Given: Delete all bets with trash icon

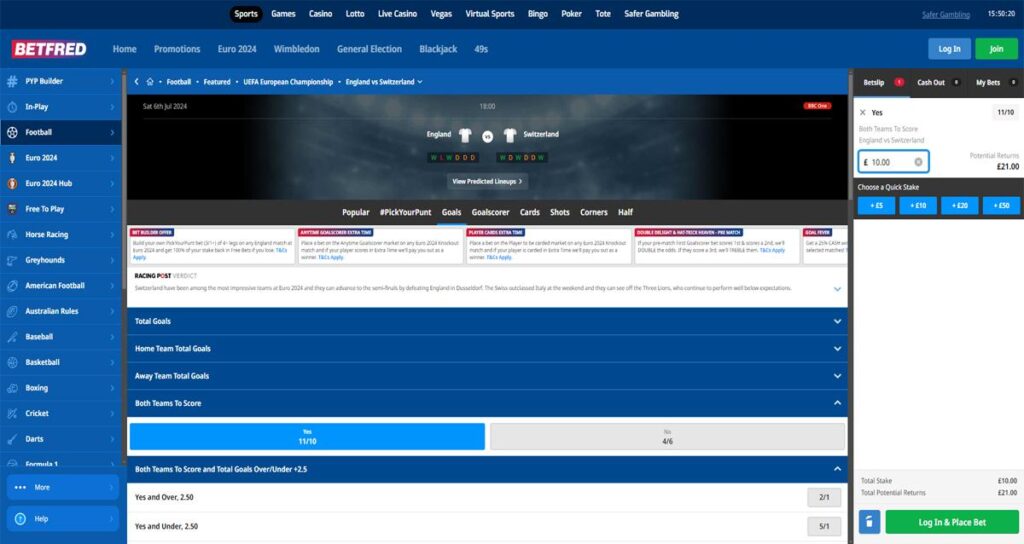Looking at the screenshot, I should coord(869,522).
